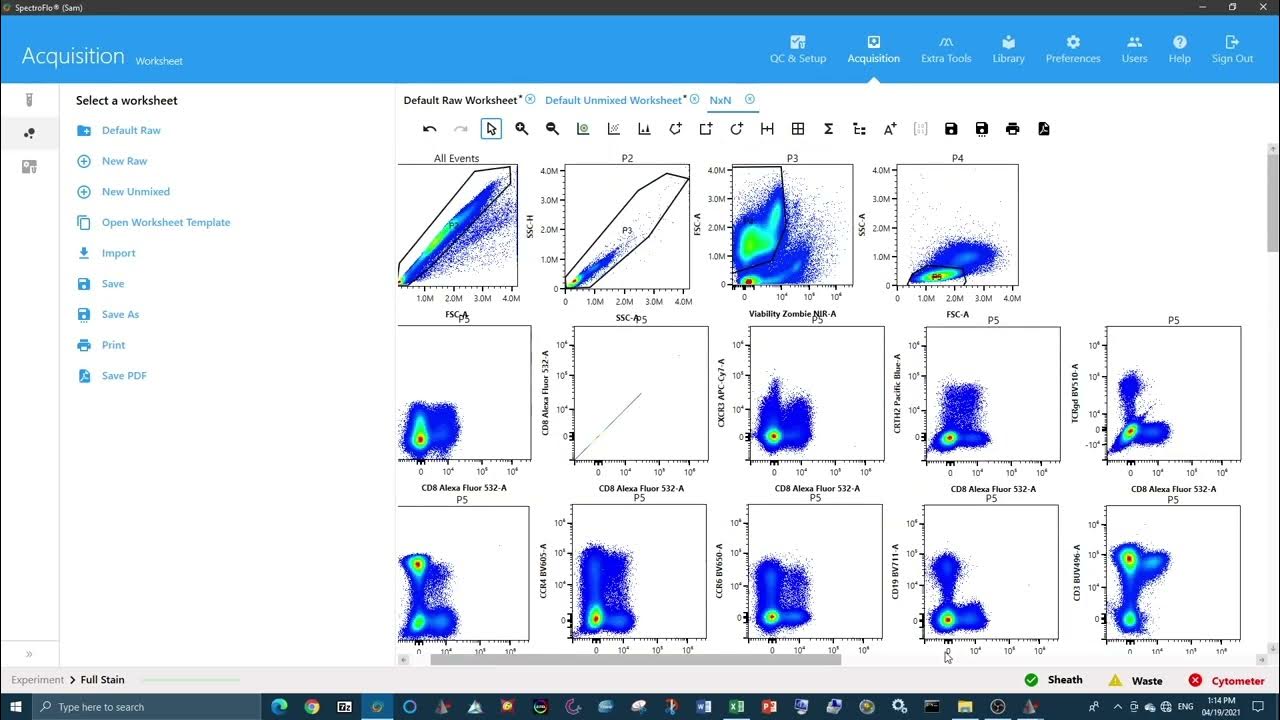Click Save As in the left panel
The height and width of the screenshot is (720, 1280).
pos(120,314)
